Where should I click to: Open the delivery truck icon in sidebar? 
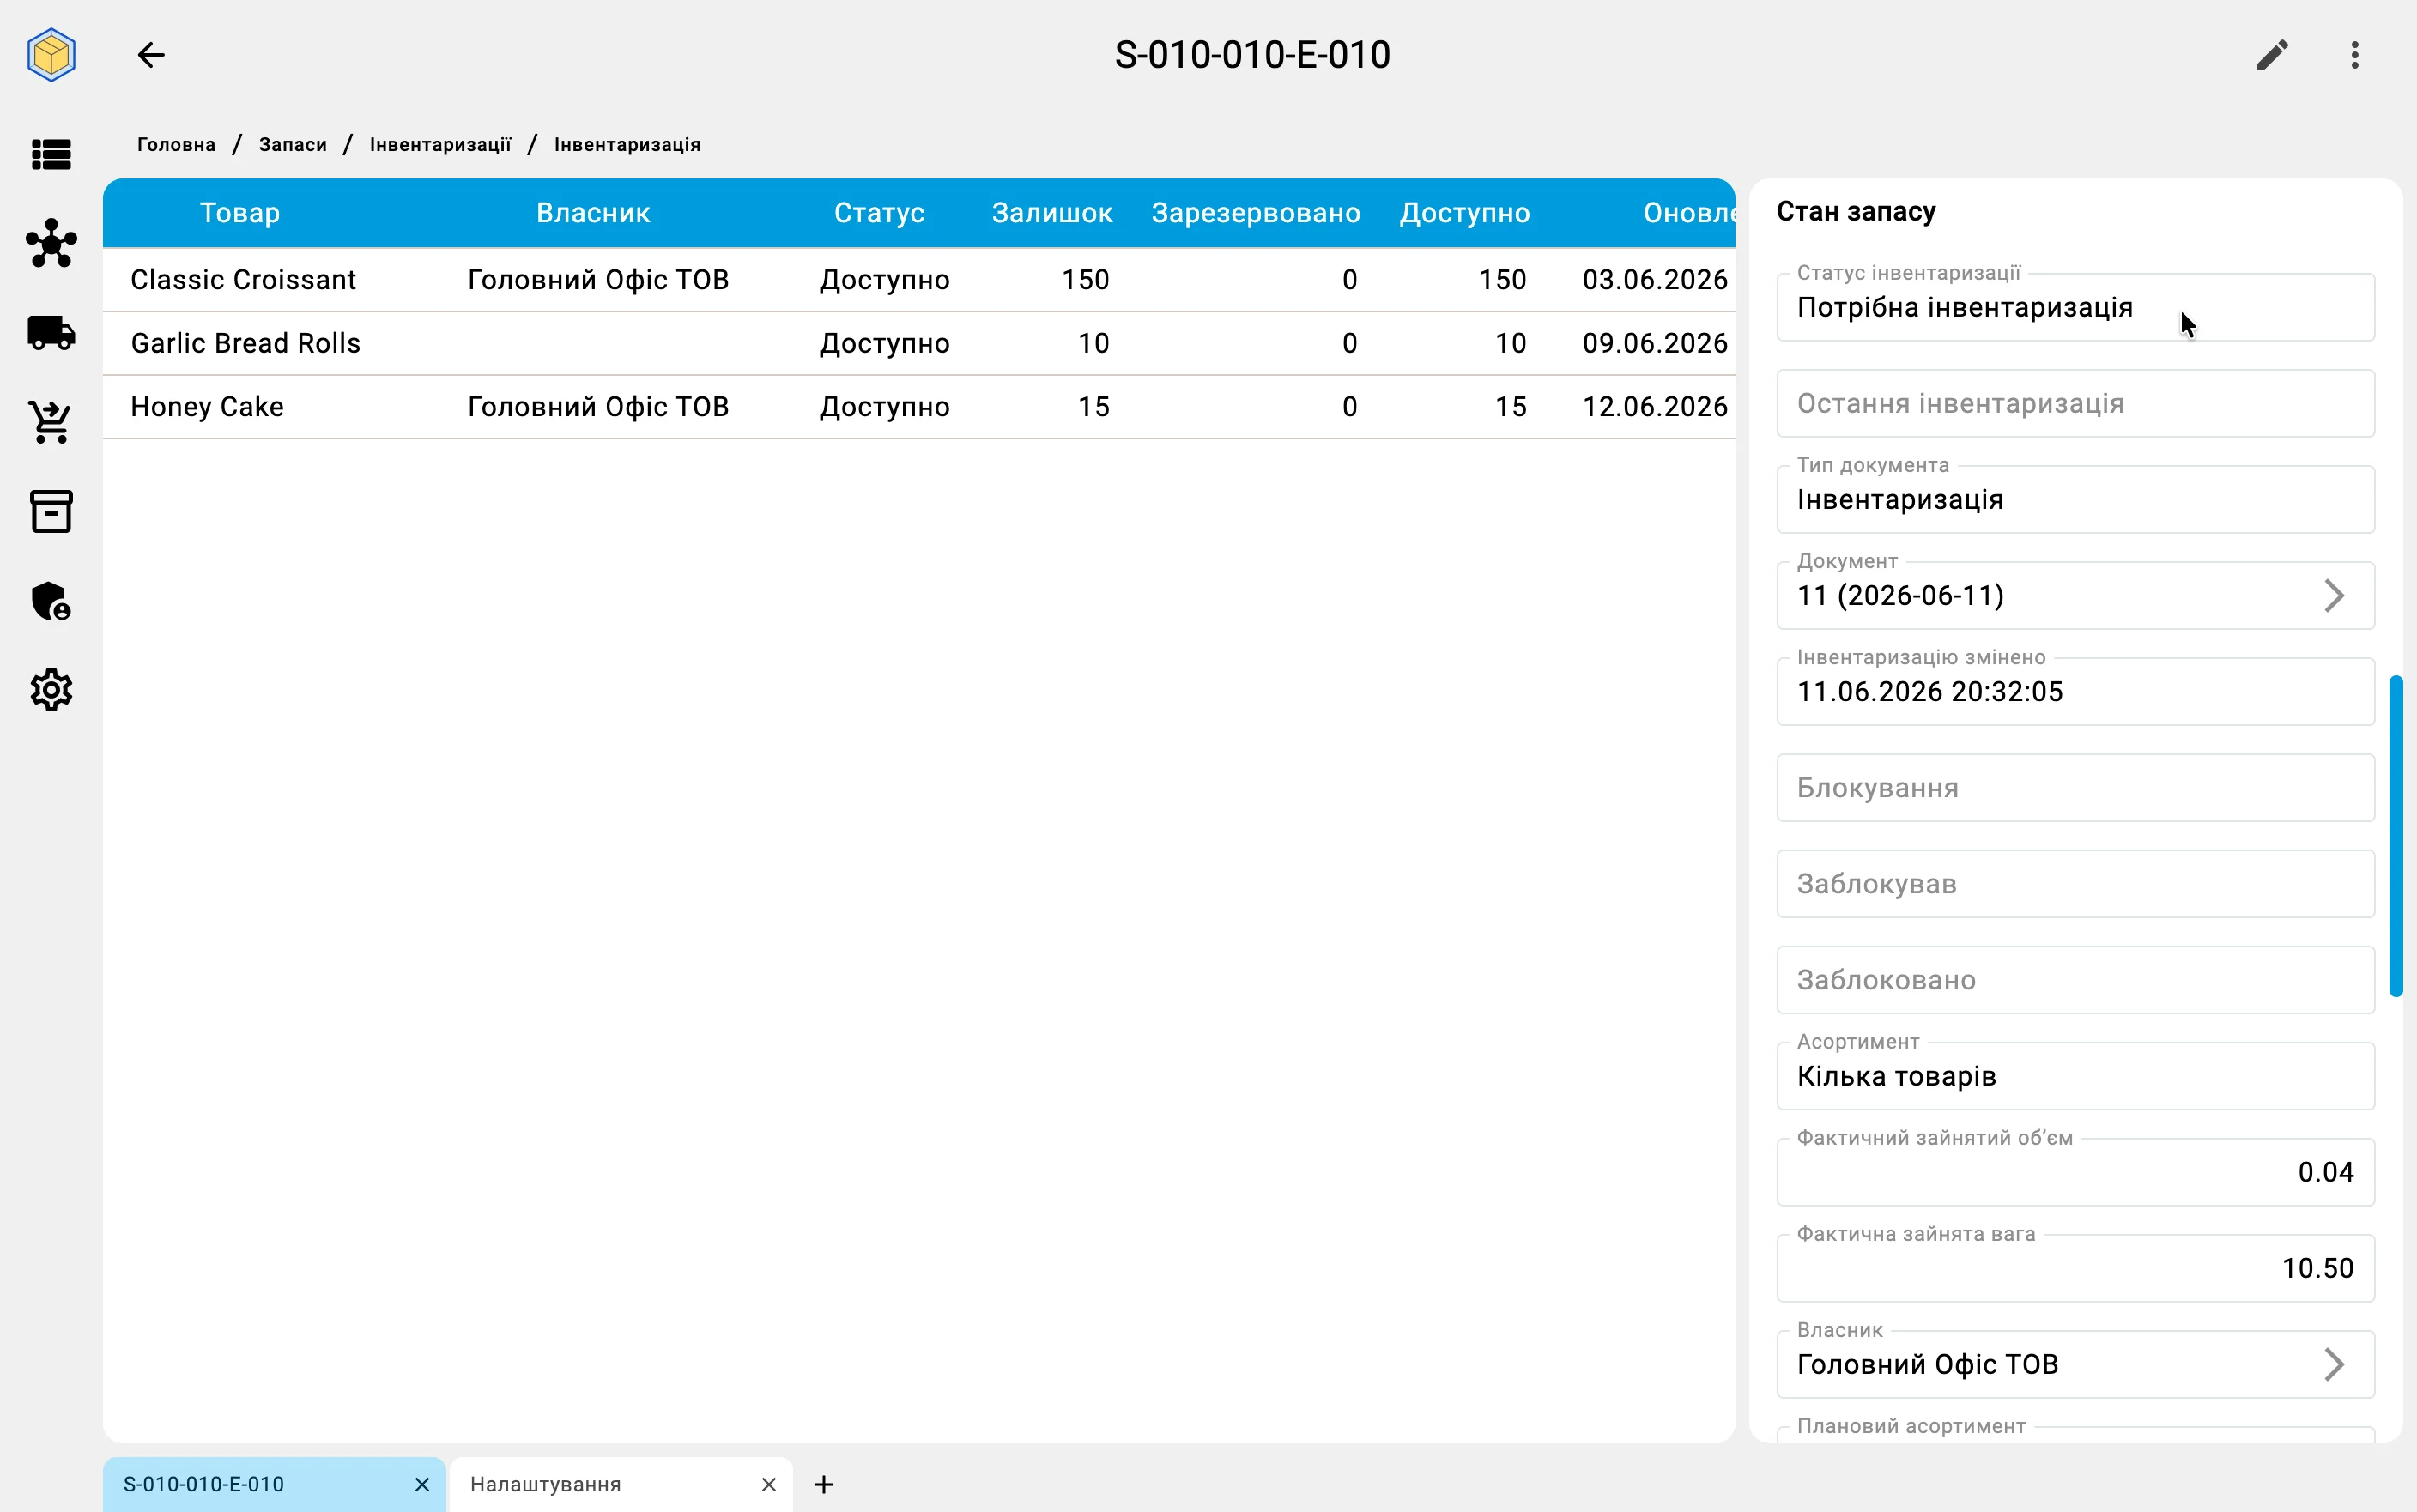[51, 333]
